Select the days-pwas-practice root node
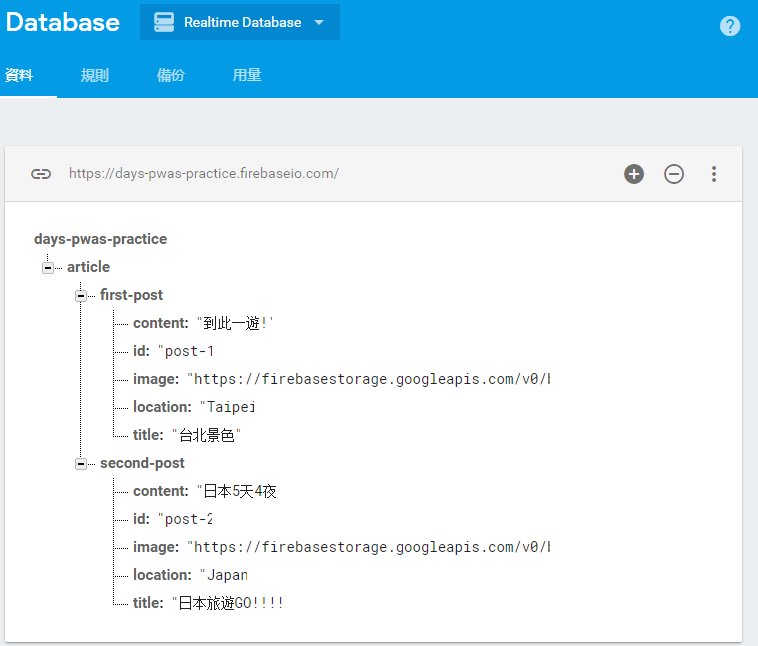 (101, 239)
